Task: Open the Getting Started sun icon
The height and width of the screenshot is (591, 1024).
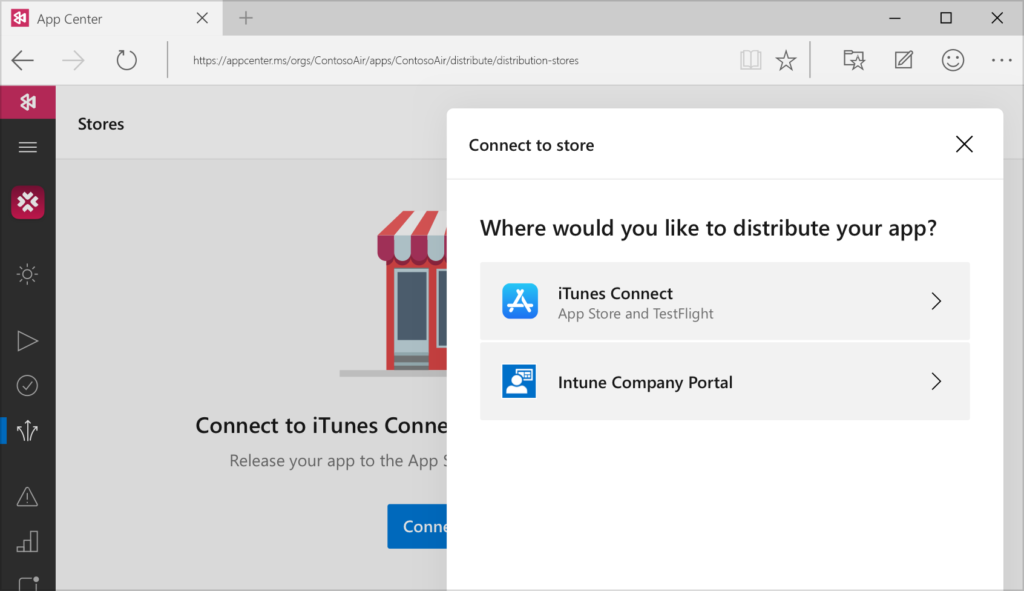Action: (27, 273)
